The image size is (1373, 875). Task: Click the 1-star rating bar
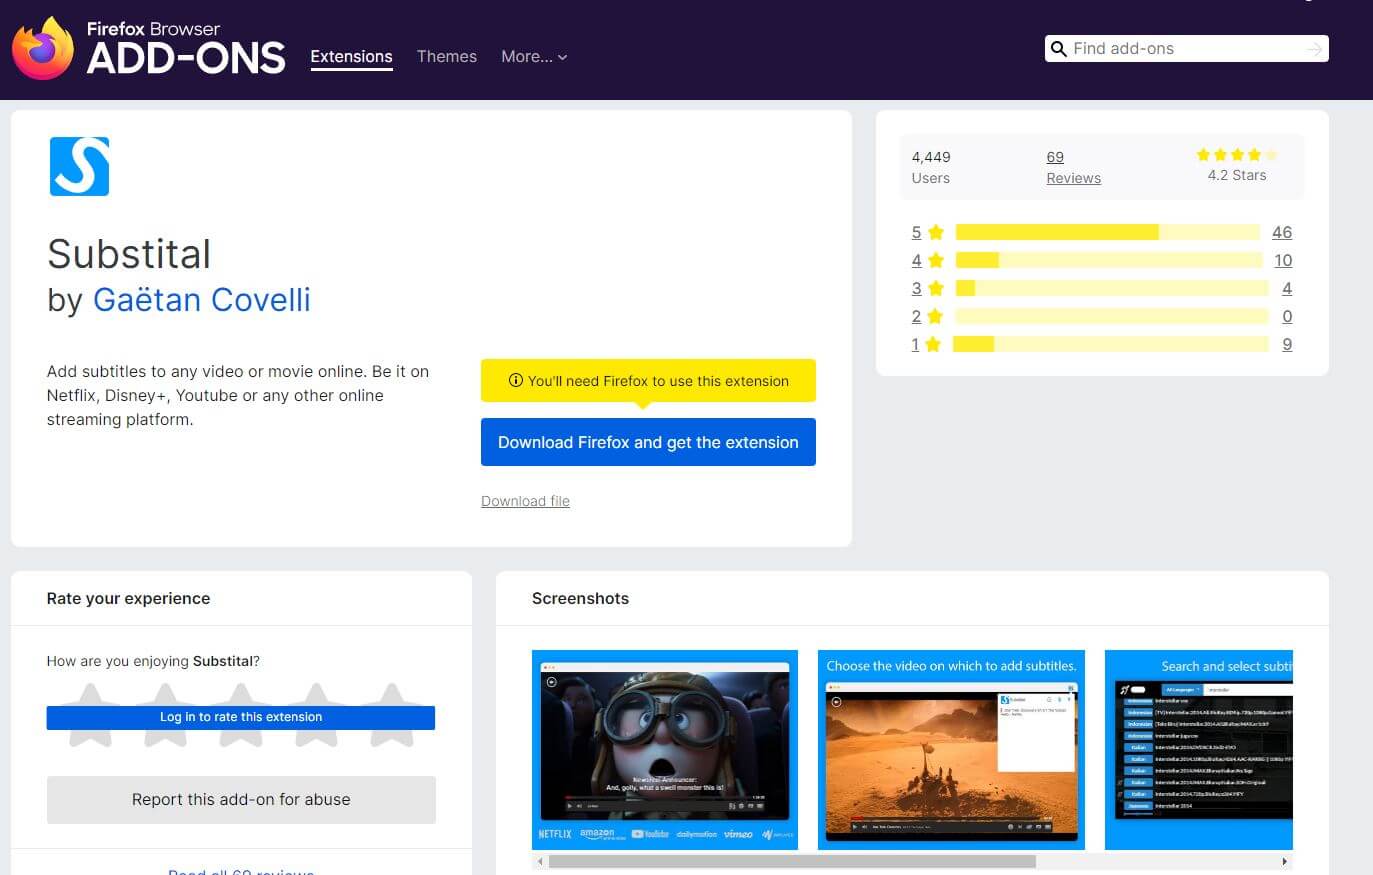1111,344
